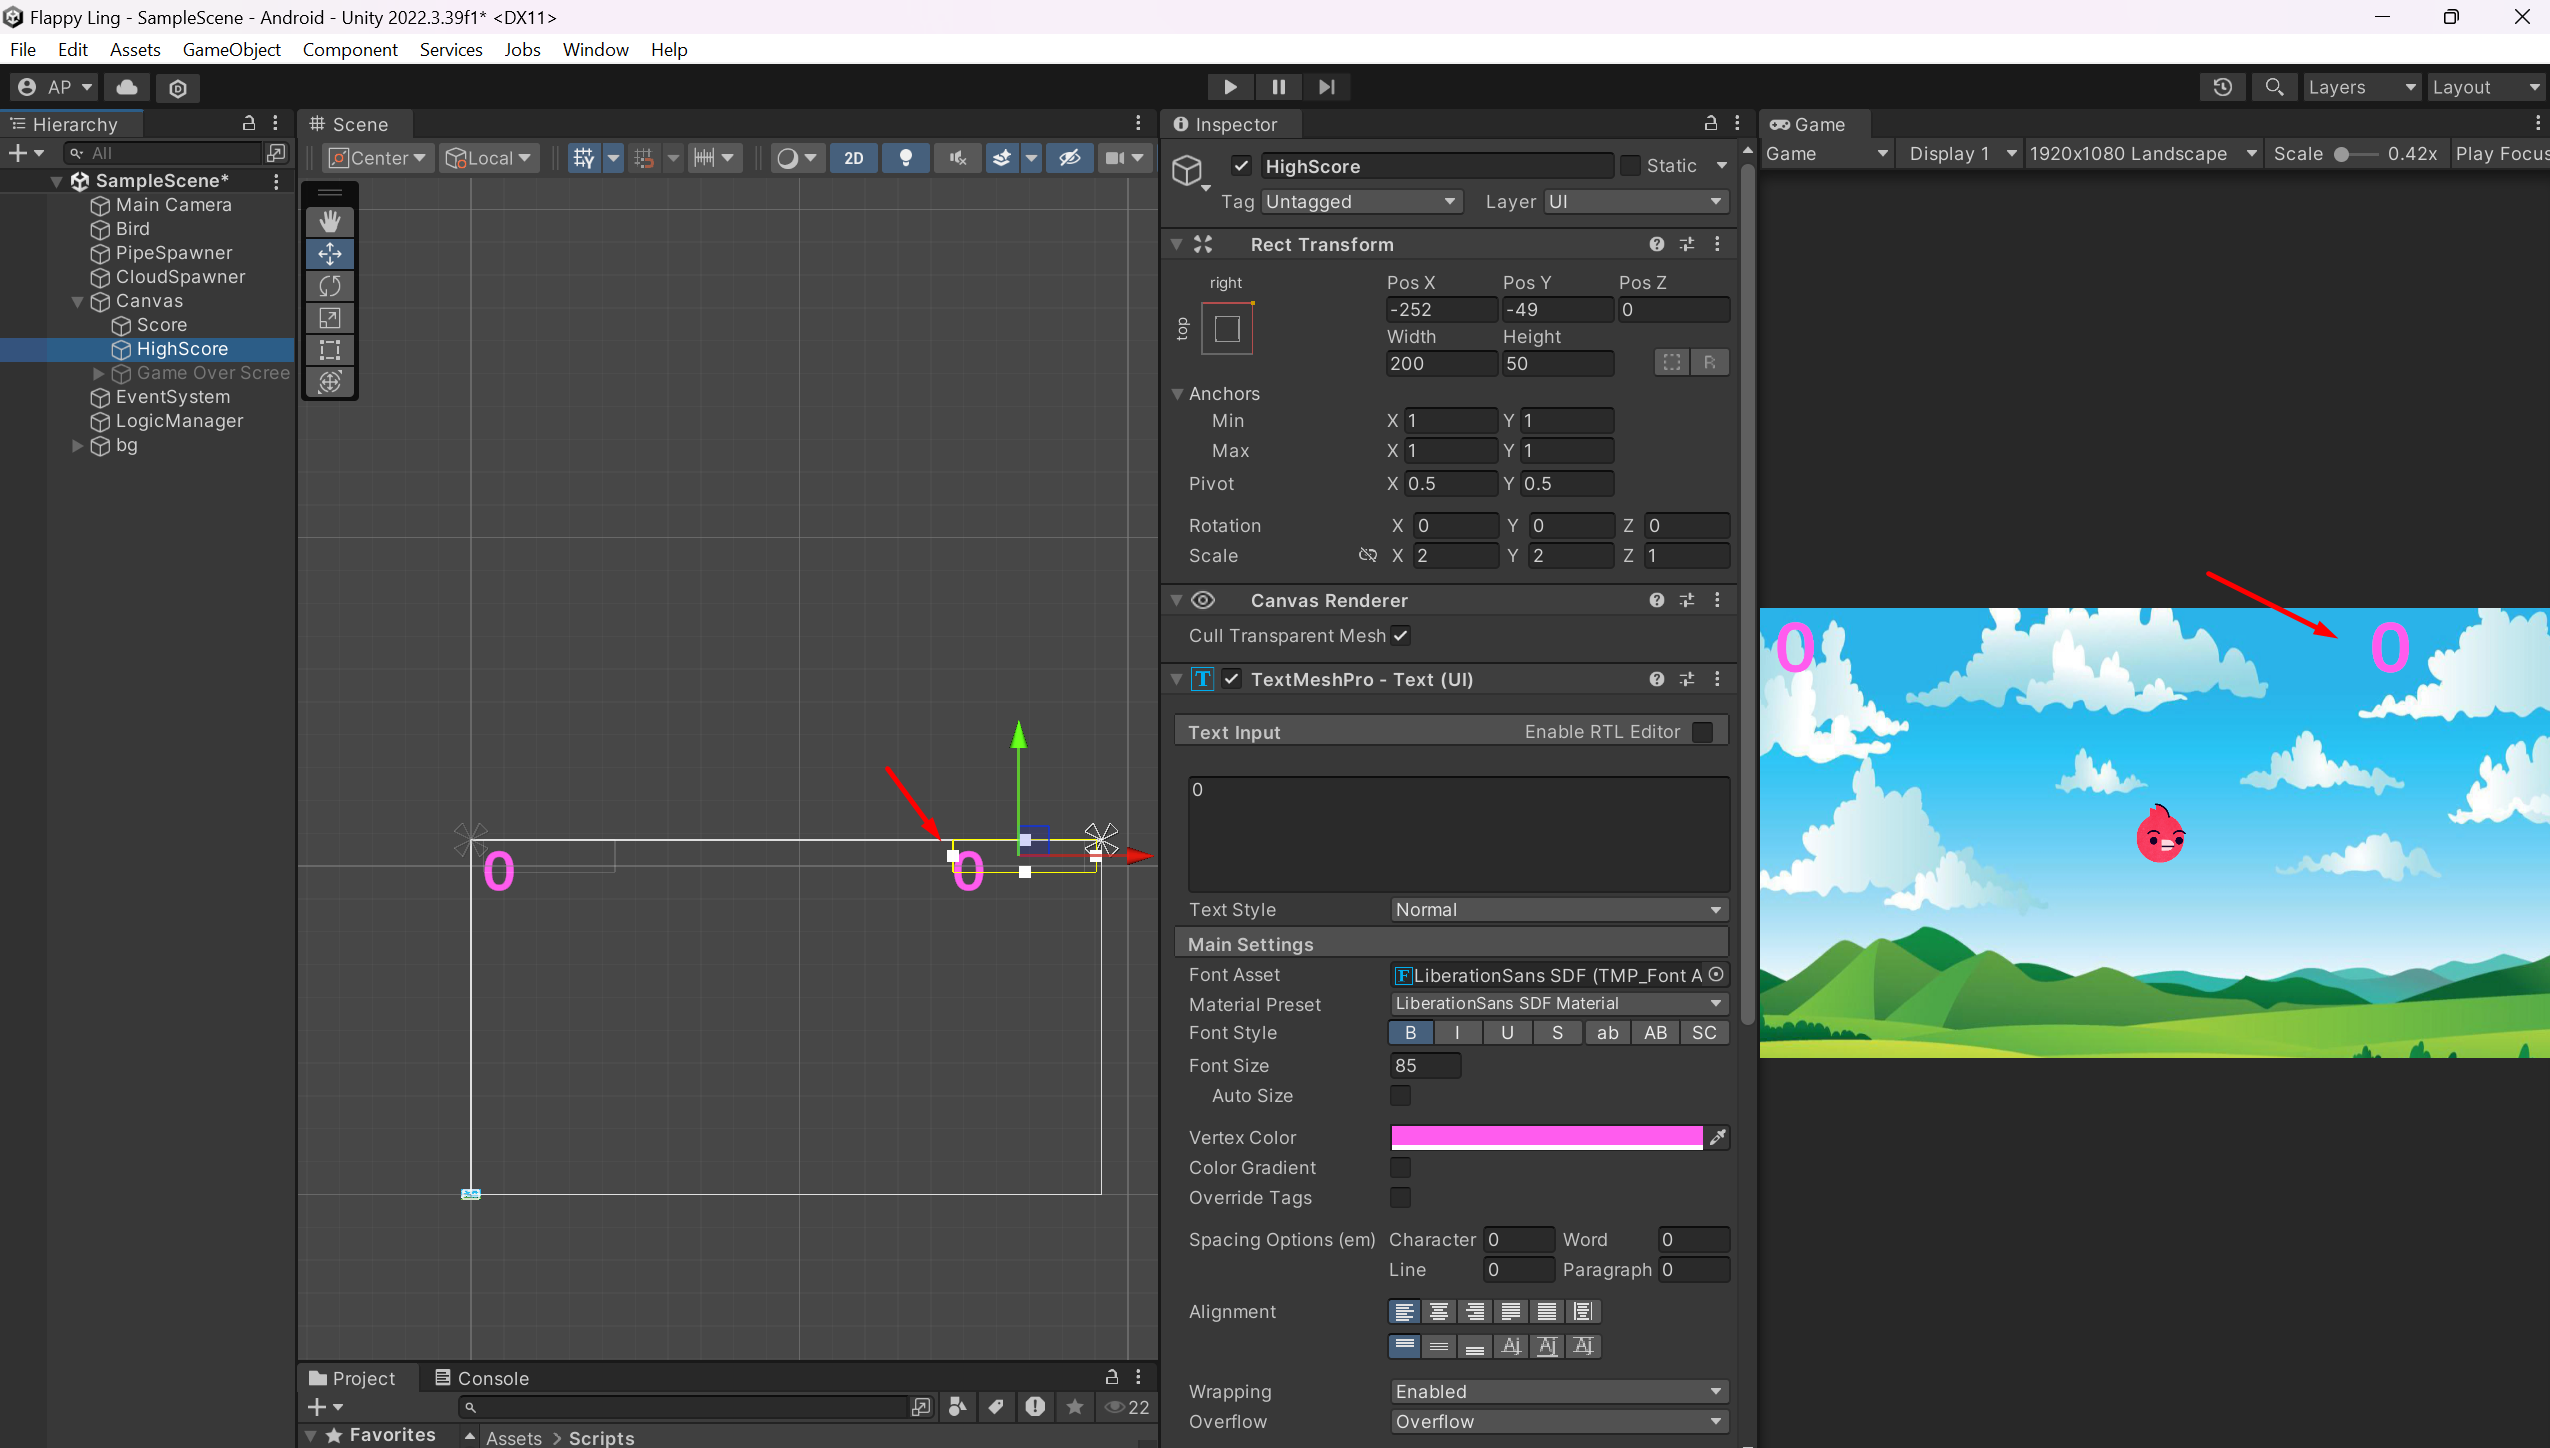Select the Hand view tool
2550x1448 pixels.
pos(329,221)
